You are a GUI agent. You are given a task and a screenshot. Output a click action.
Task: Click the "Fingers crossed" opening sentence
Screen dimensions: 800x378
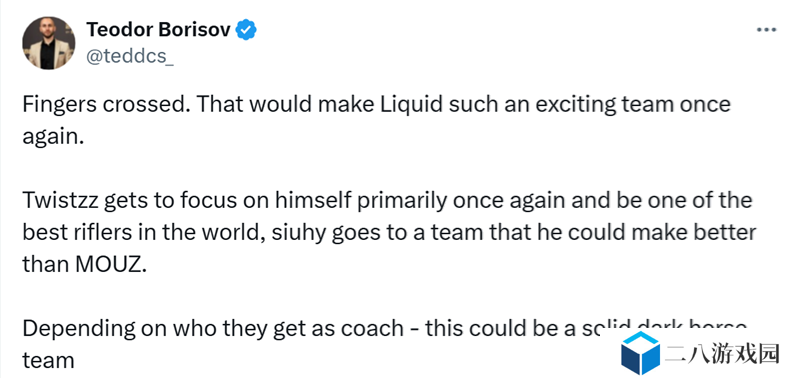105,106
